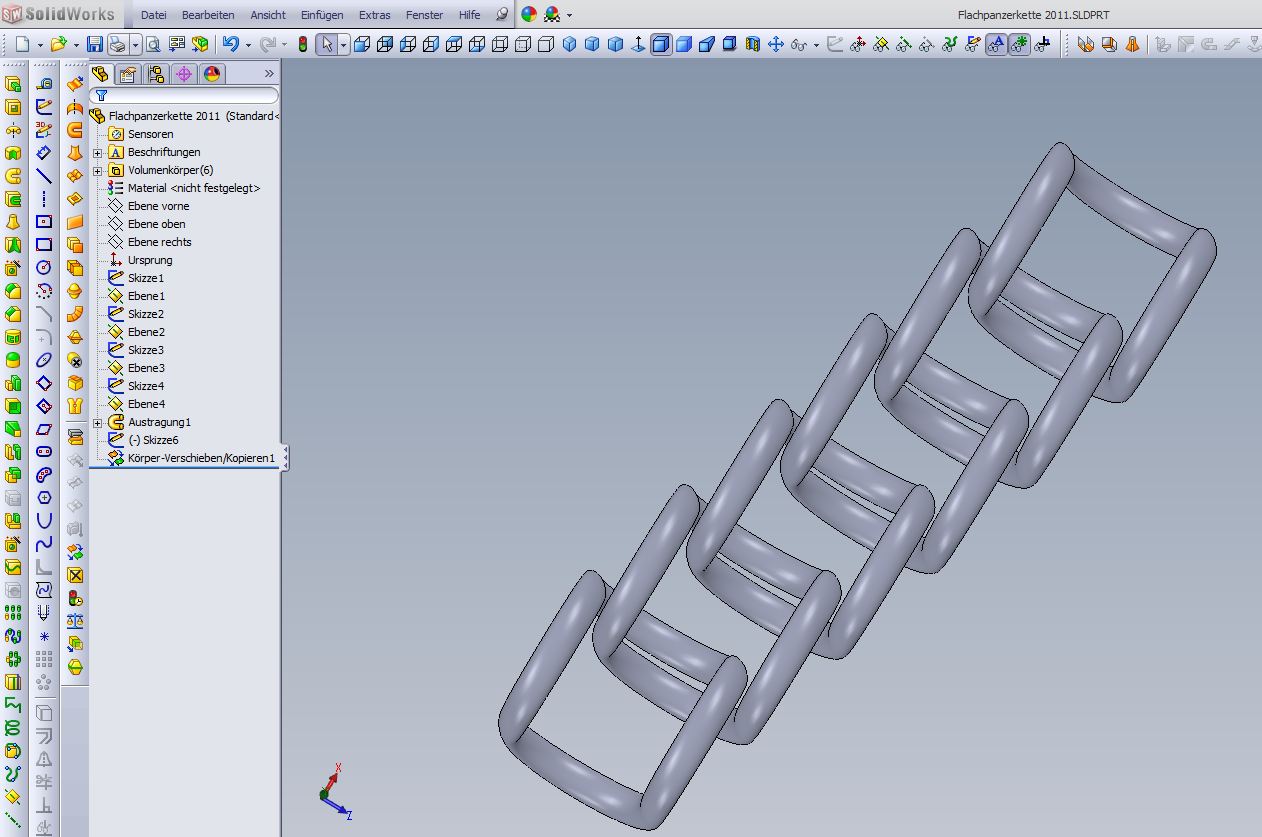
Task: Expand the Volumenkörper(6) folder
Action: tap(98, 170)
